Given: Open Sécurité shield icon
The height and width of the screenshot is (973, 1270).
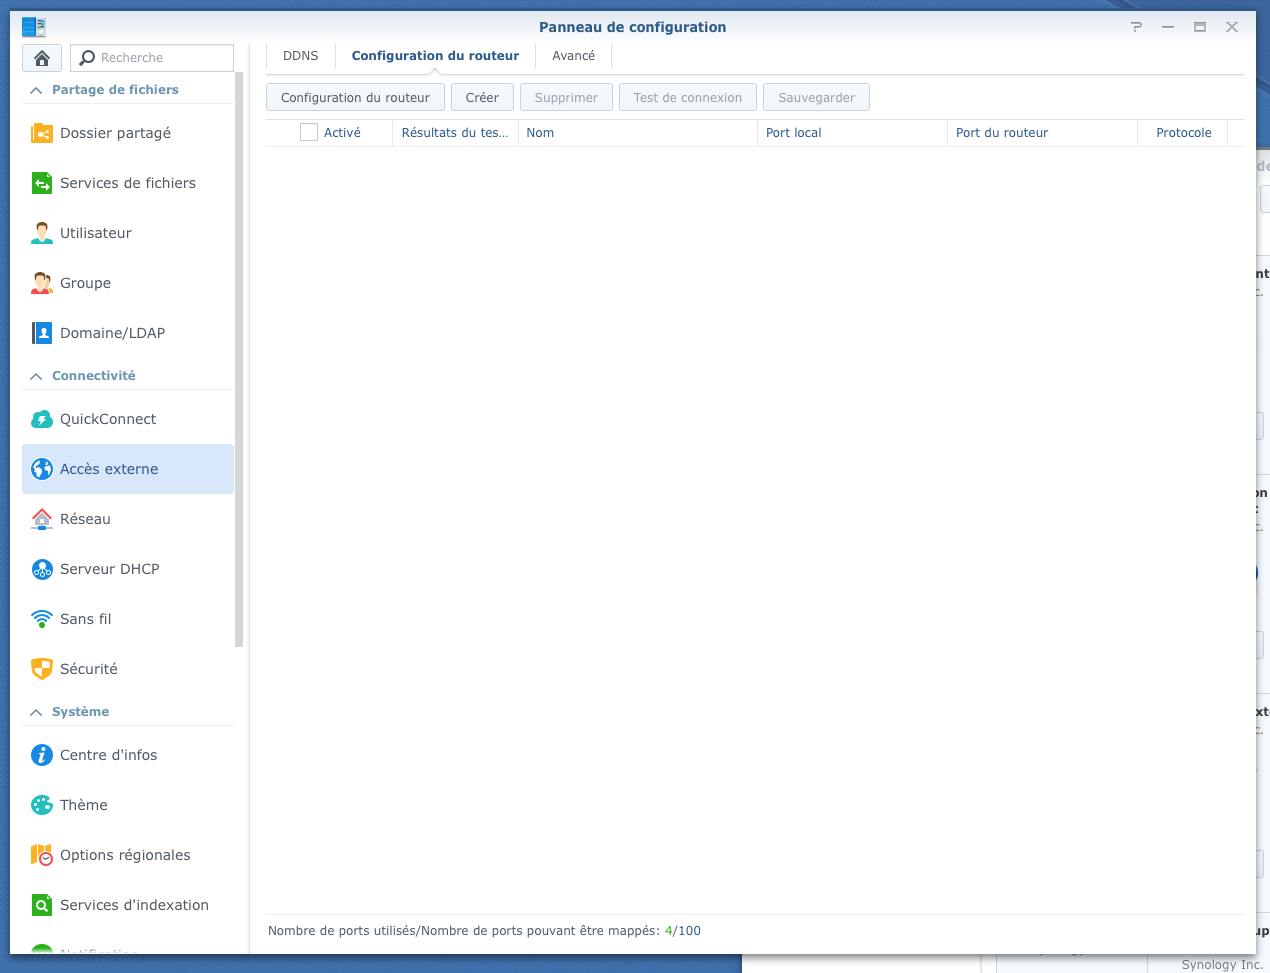Looking at the screenshot, I should [x=42, y=669].
